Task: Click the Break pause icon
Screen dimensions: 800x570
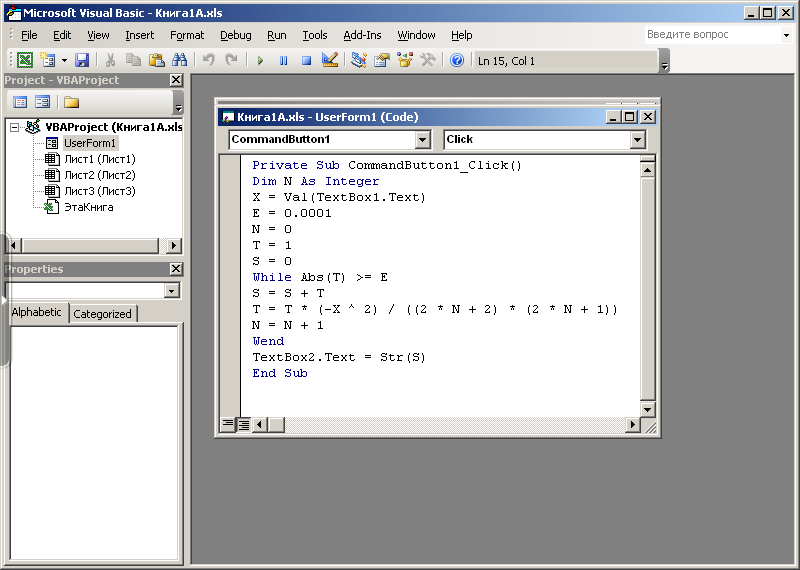Action: pos(284,60)
